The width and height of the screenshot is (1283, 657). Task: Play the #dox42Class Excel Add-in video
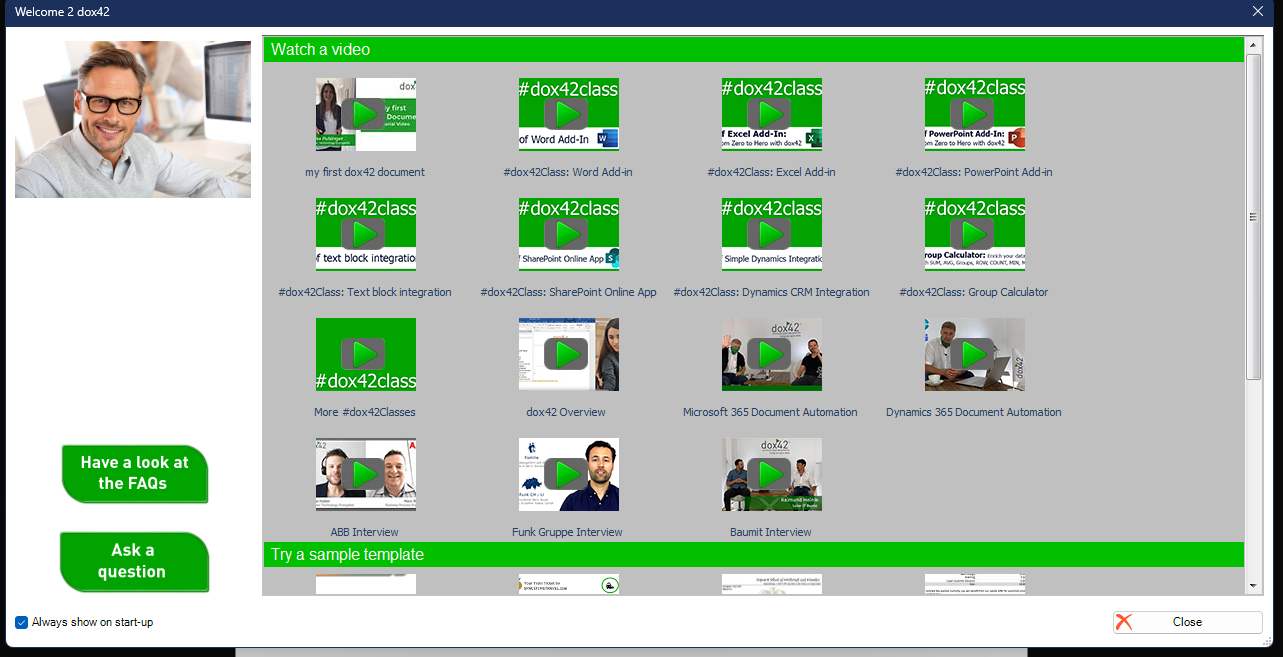(x=771, y=114)
